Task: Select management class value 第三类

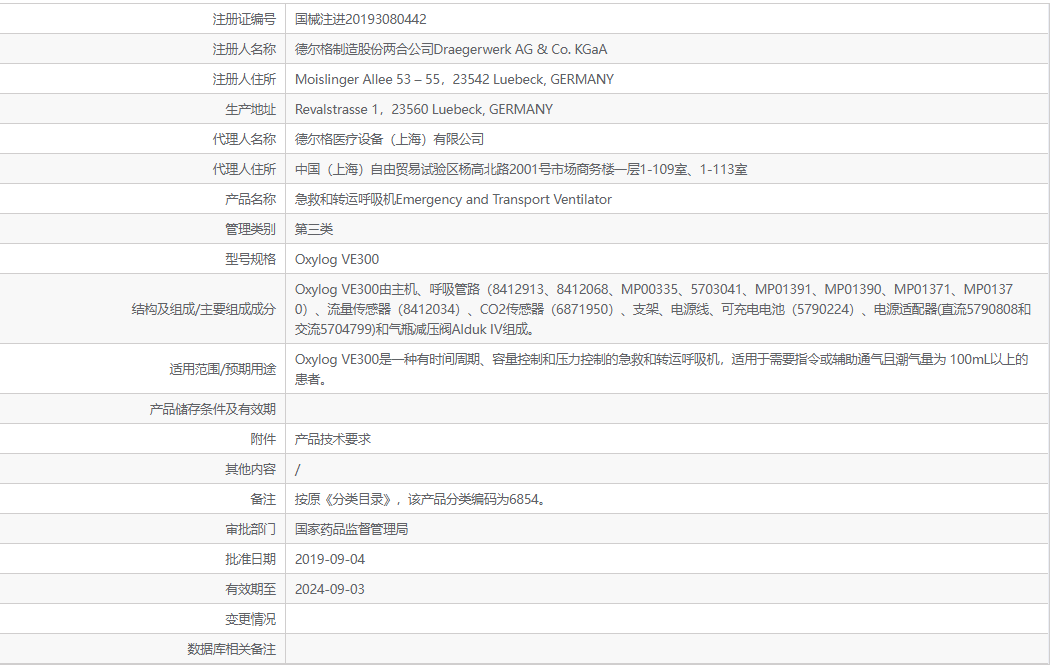Action: [x=313, y=230]
